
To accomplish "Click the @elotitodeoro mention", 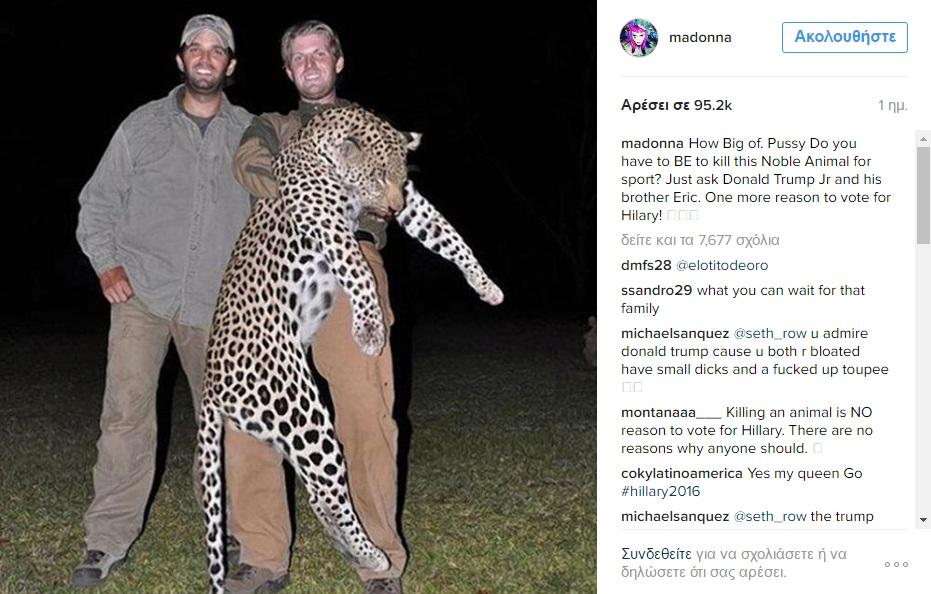I will [x=722, y=265].
